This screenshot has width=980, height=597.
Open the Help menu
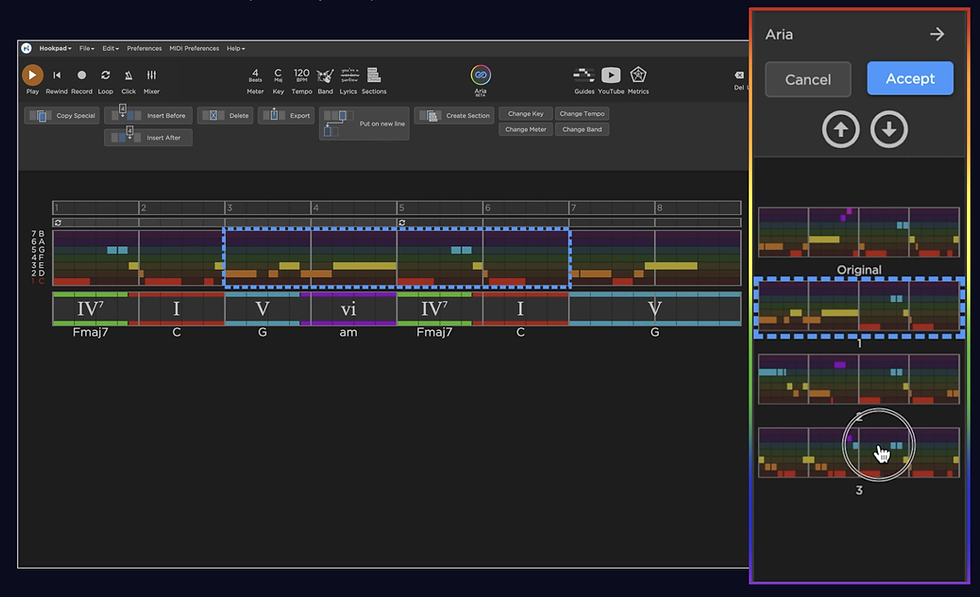click(234, 48)
